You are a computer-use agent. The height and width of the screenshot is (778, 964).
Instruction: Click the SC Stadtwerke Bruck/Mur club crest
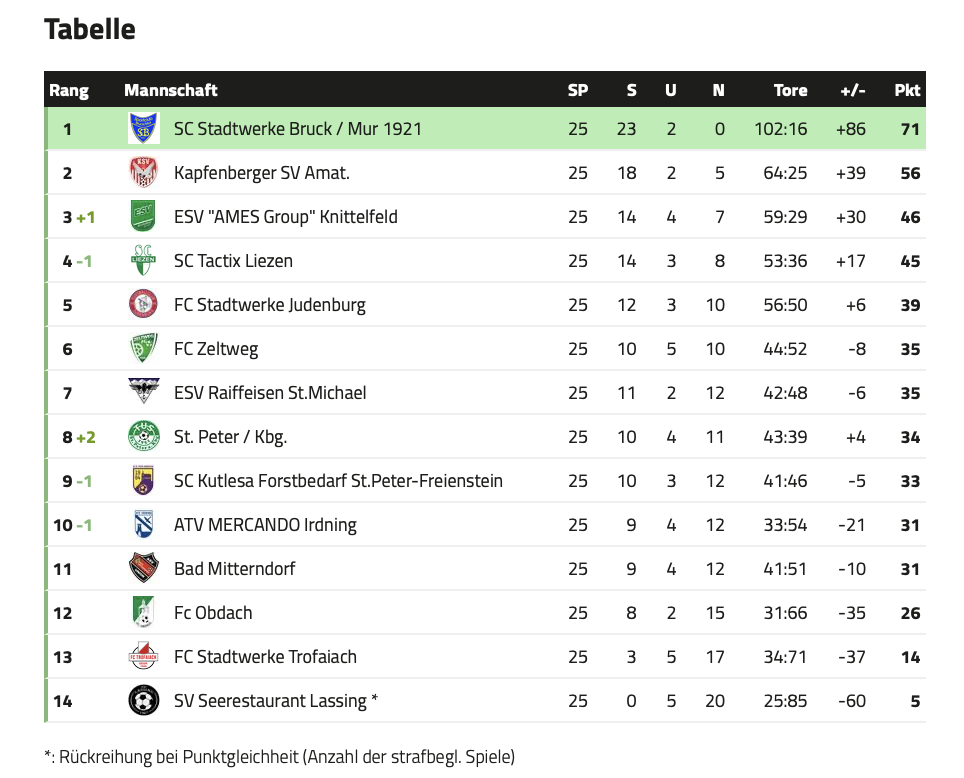pyautogui.click(x=144, y=128)
